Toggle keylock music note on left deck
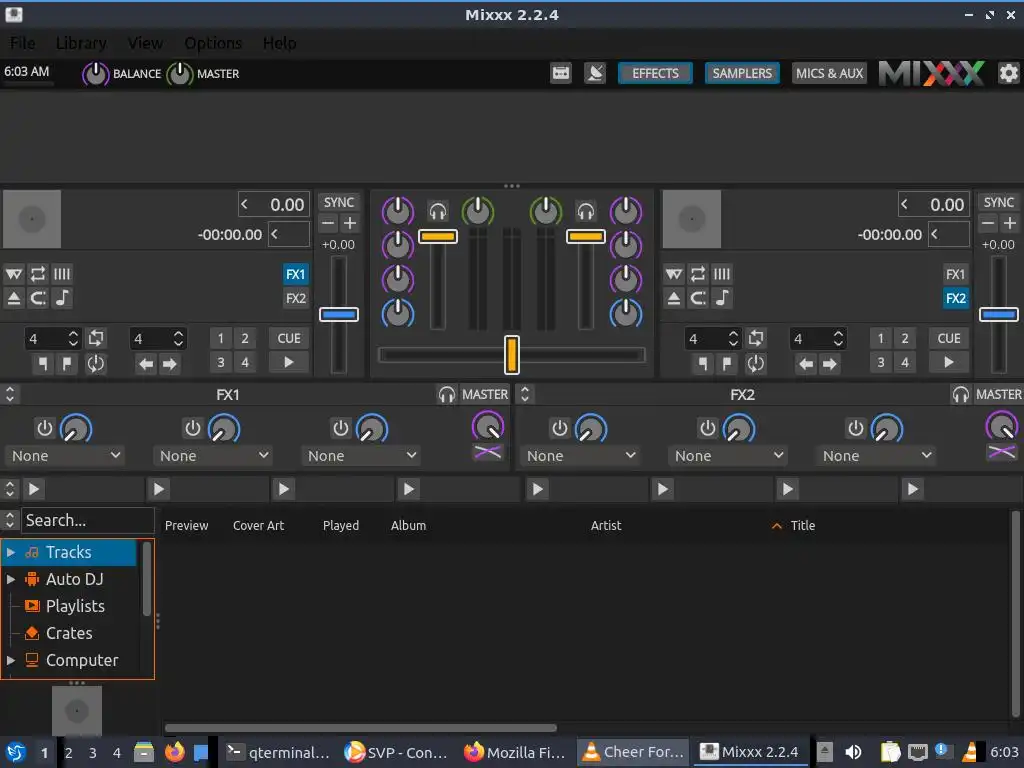1024x768 pixels. (x=62, y=298)
